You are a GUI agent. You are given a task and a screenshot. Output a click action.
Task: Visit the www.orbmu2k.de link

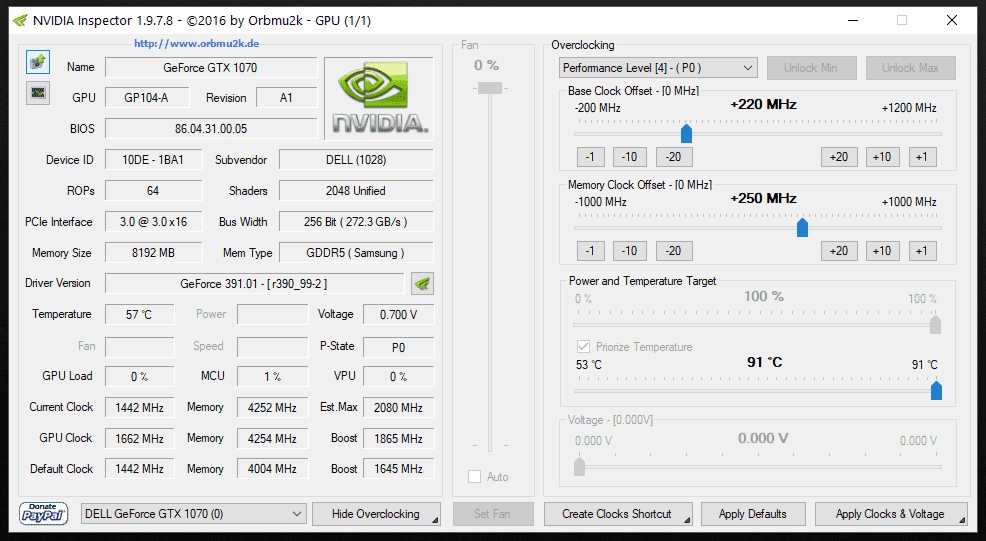pyautogui.click(x=196, y=43)
